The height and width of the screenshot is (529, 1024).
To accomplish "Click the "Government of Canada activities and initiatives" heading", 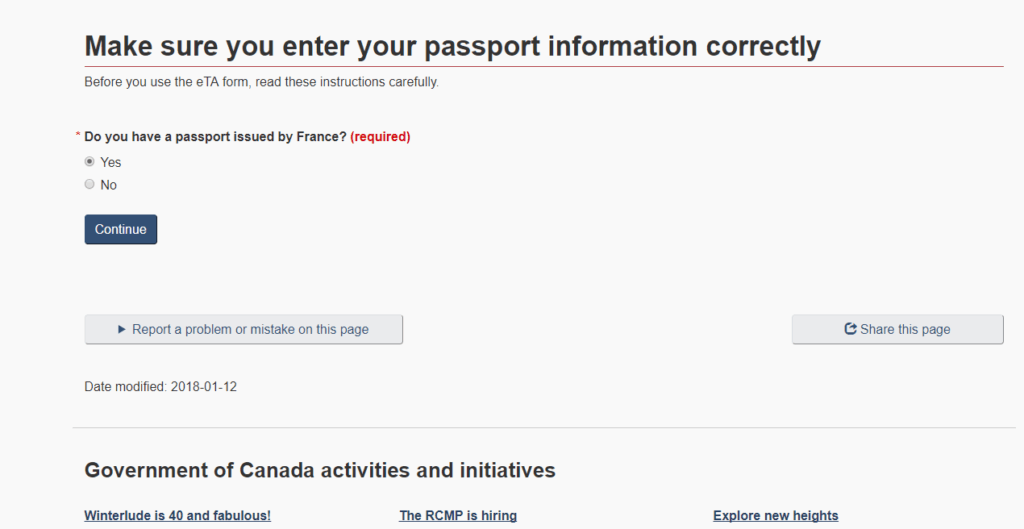I will point(320,470).
